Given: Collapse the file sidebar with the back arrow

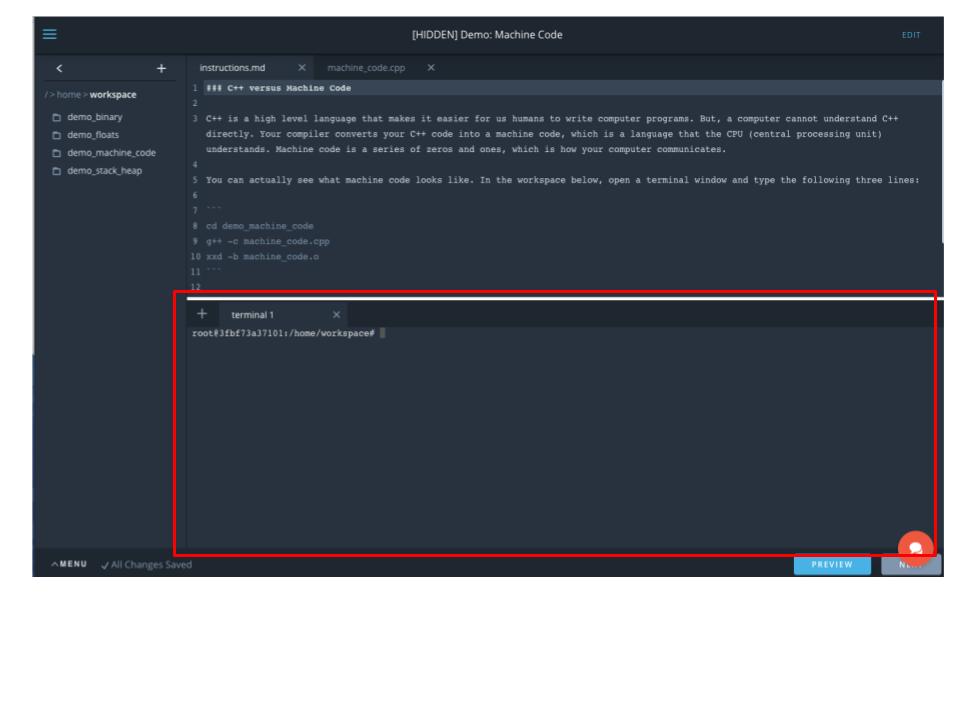Looking at the screenshot, I should click(x=58, y=68).
